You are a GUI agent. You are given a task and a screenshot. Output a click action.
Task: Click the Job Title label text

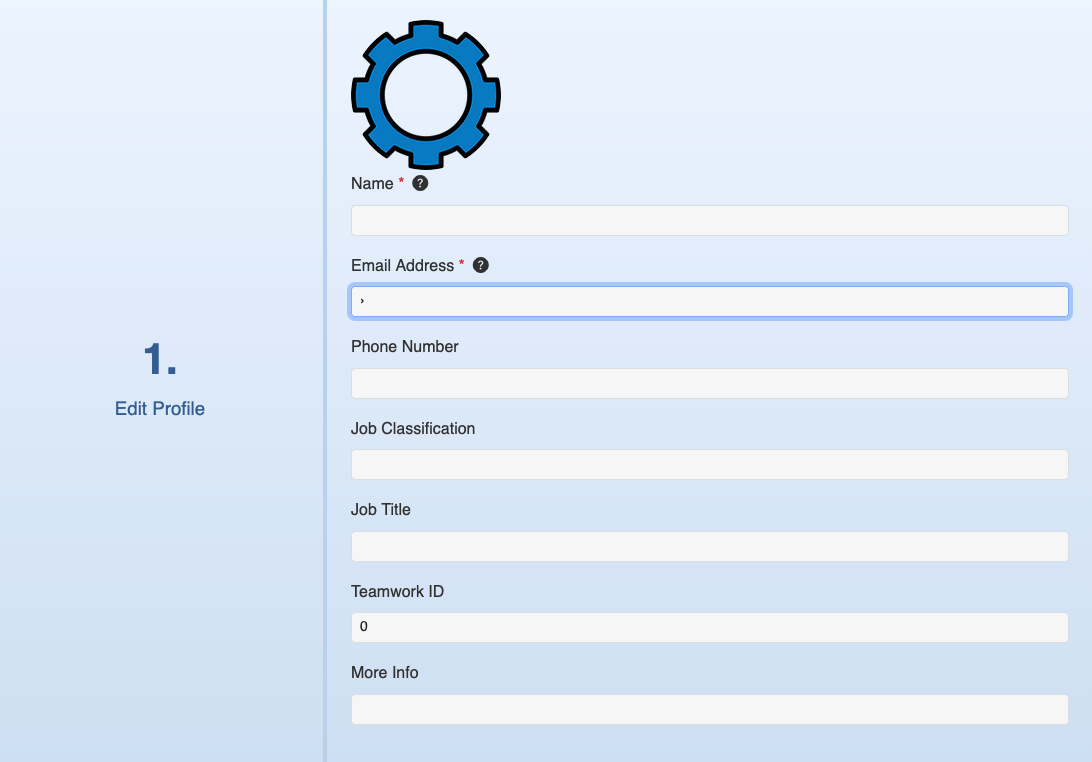[380, 510]
